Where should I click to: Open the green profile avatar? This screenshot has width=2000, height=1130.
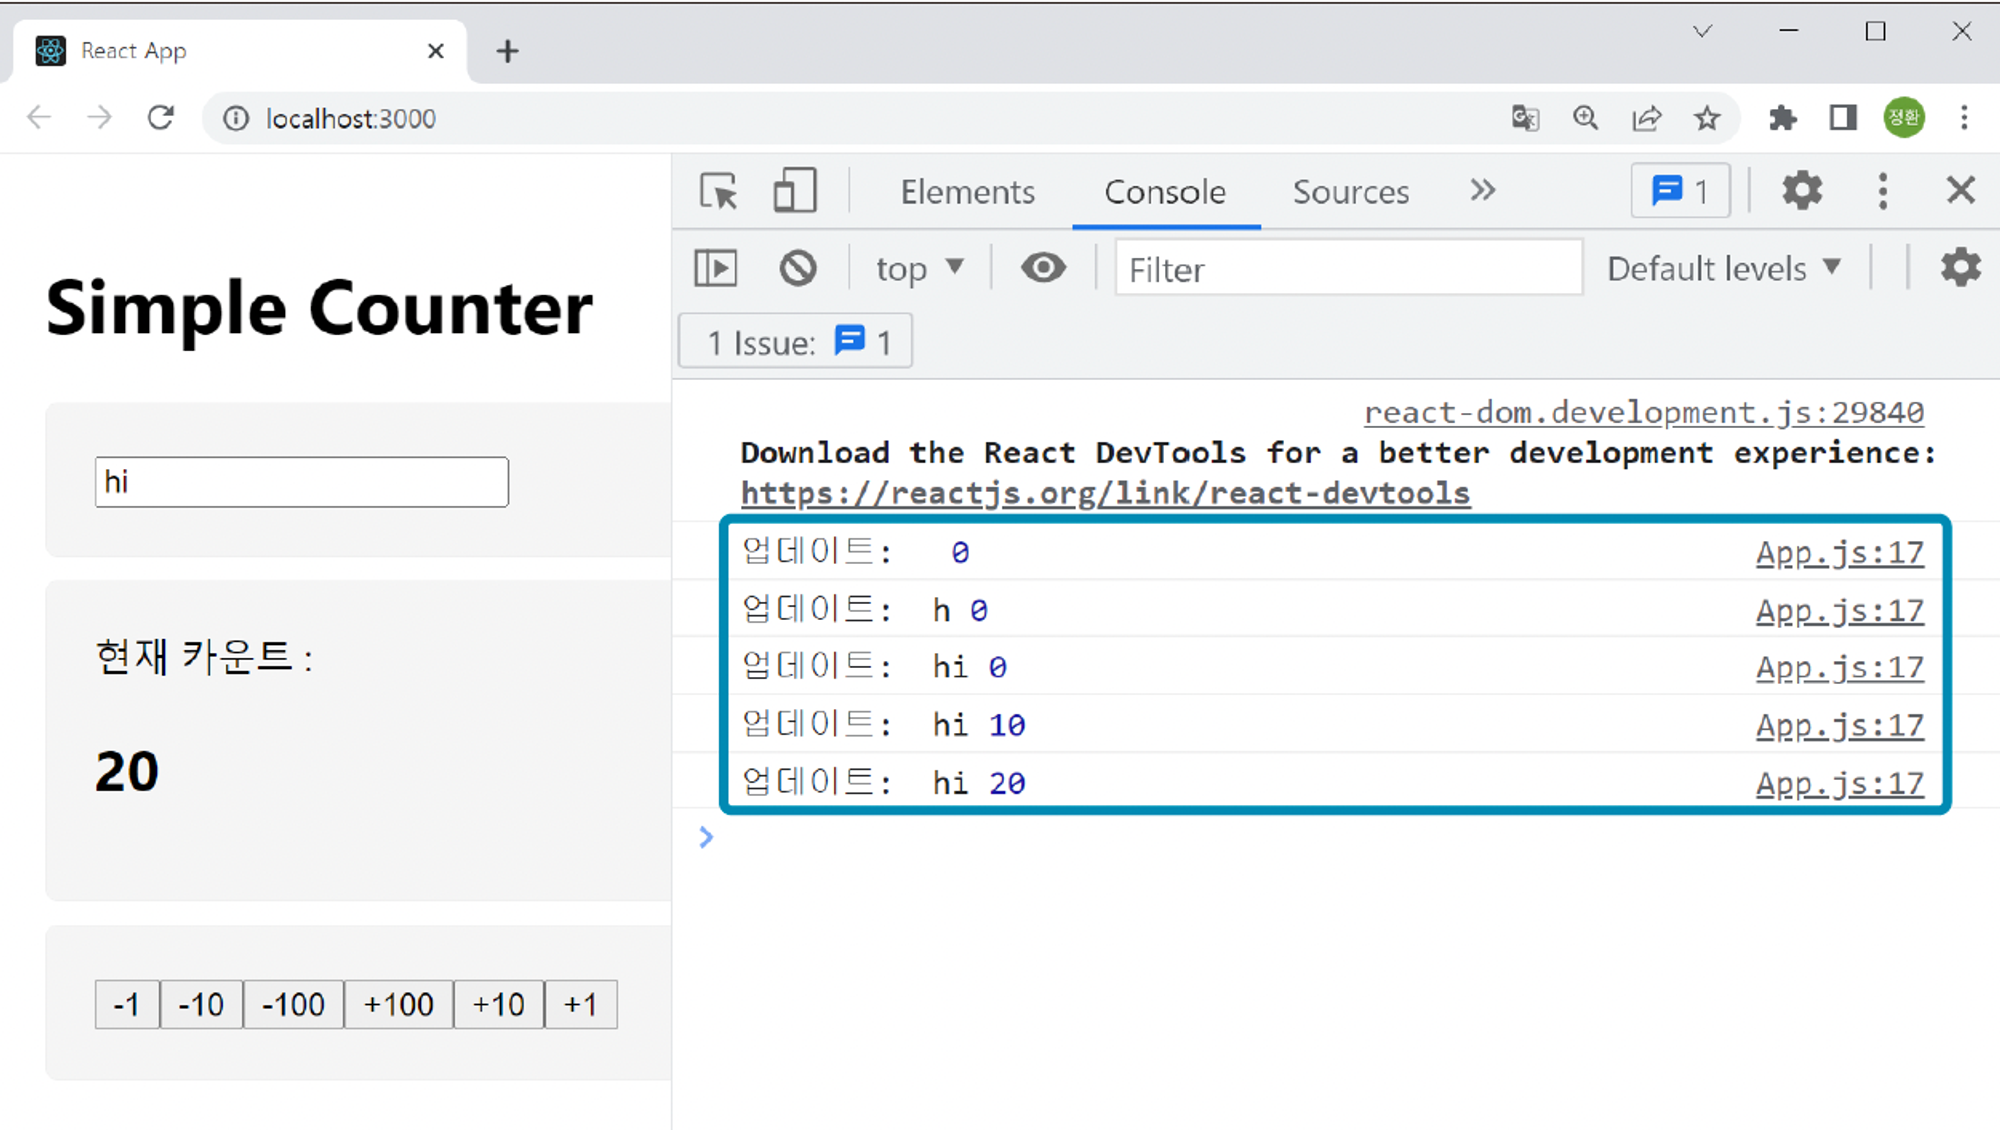pos(1904,118)
